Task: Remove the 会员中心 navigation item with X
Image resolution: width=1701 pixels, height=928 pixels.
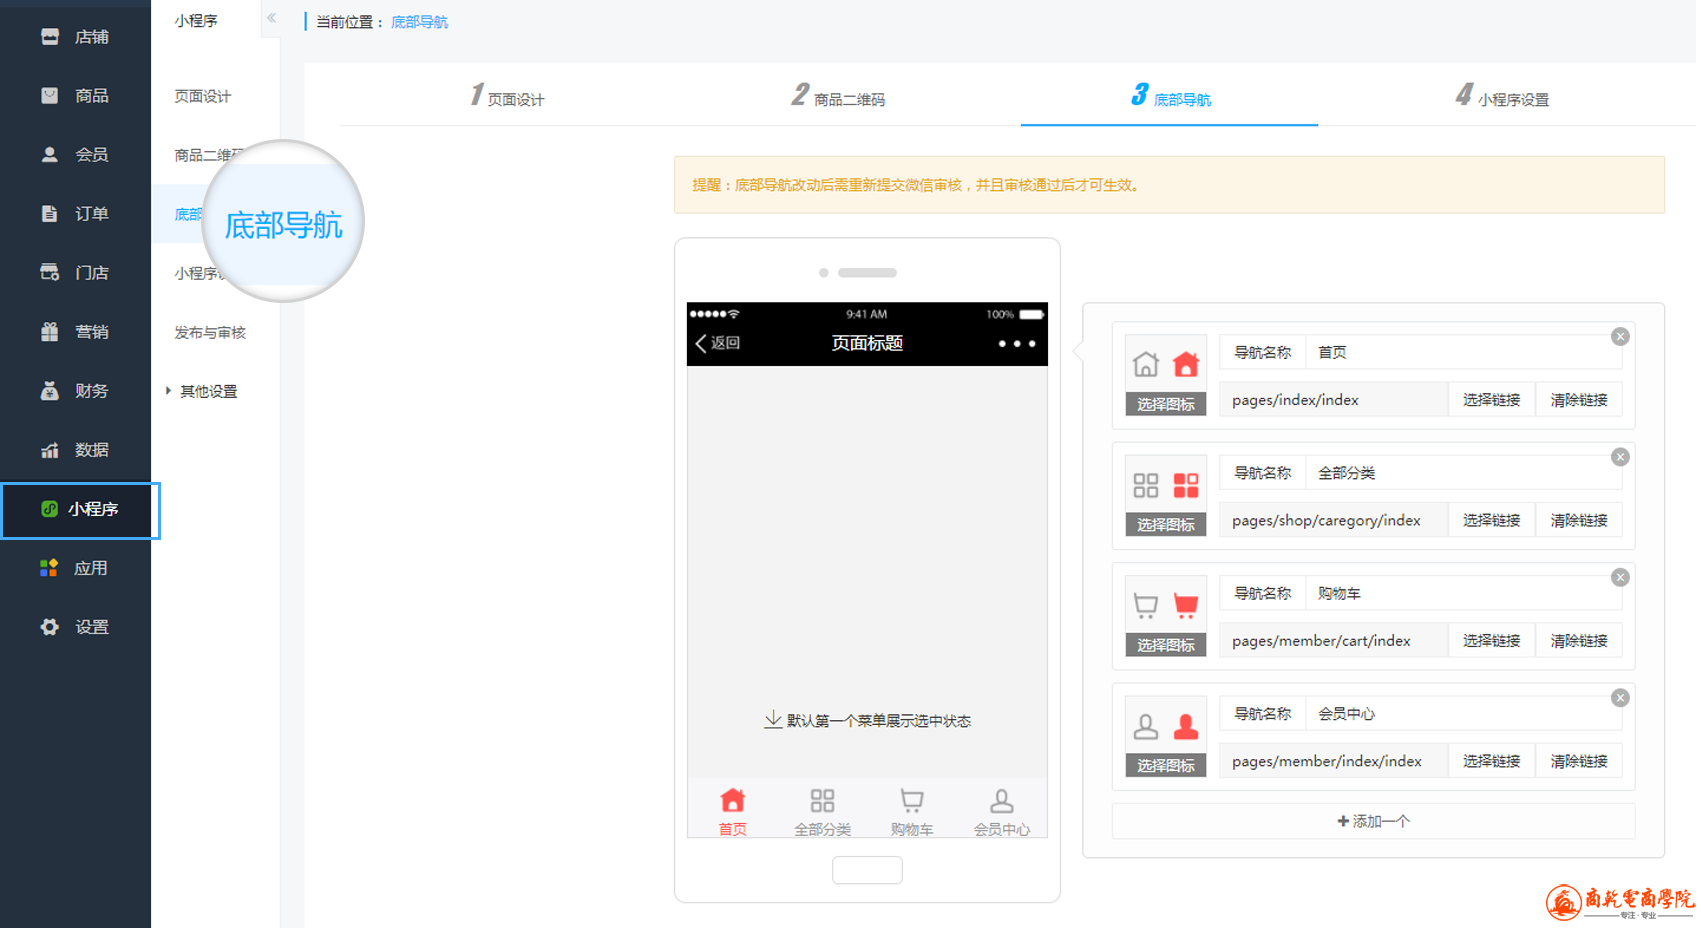Action: (x=1620, y=698)
